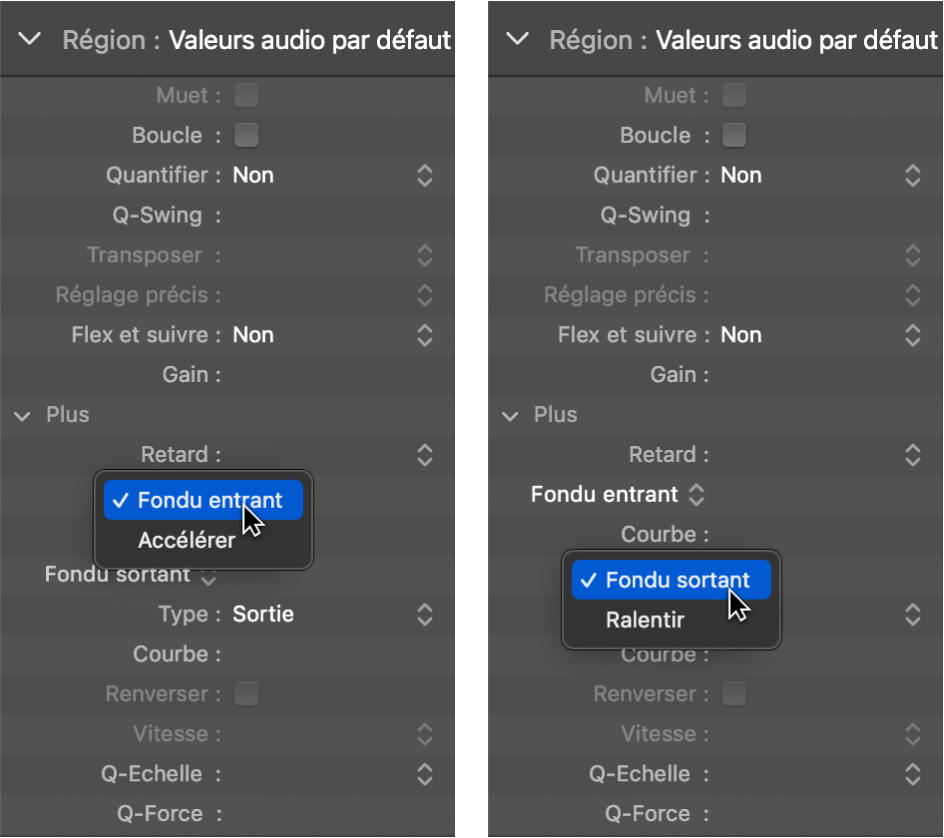Click the Retard stepper arrows in left panel
Image resolution: width=944 pixels, height=838 pixels.
point(425,455)
